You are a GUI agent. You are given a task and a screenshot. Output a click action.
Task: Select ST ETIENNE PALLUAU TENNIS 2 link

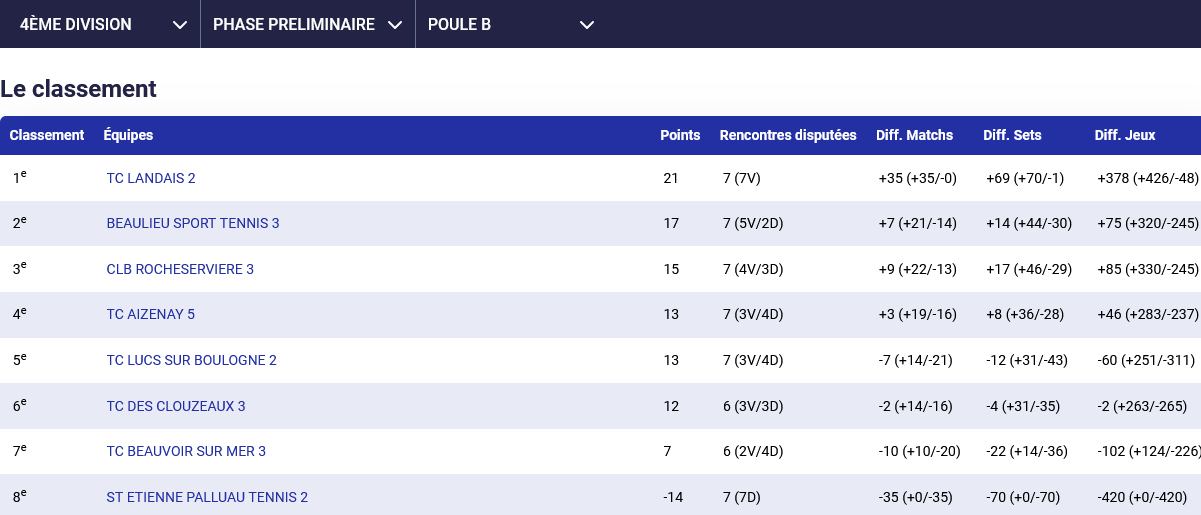click(207, 497)
